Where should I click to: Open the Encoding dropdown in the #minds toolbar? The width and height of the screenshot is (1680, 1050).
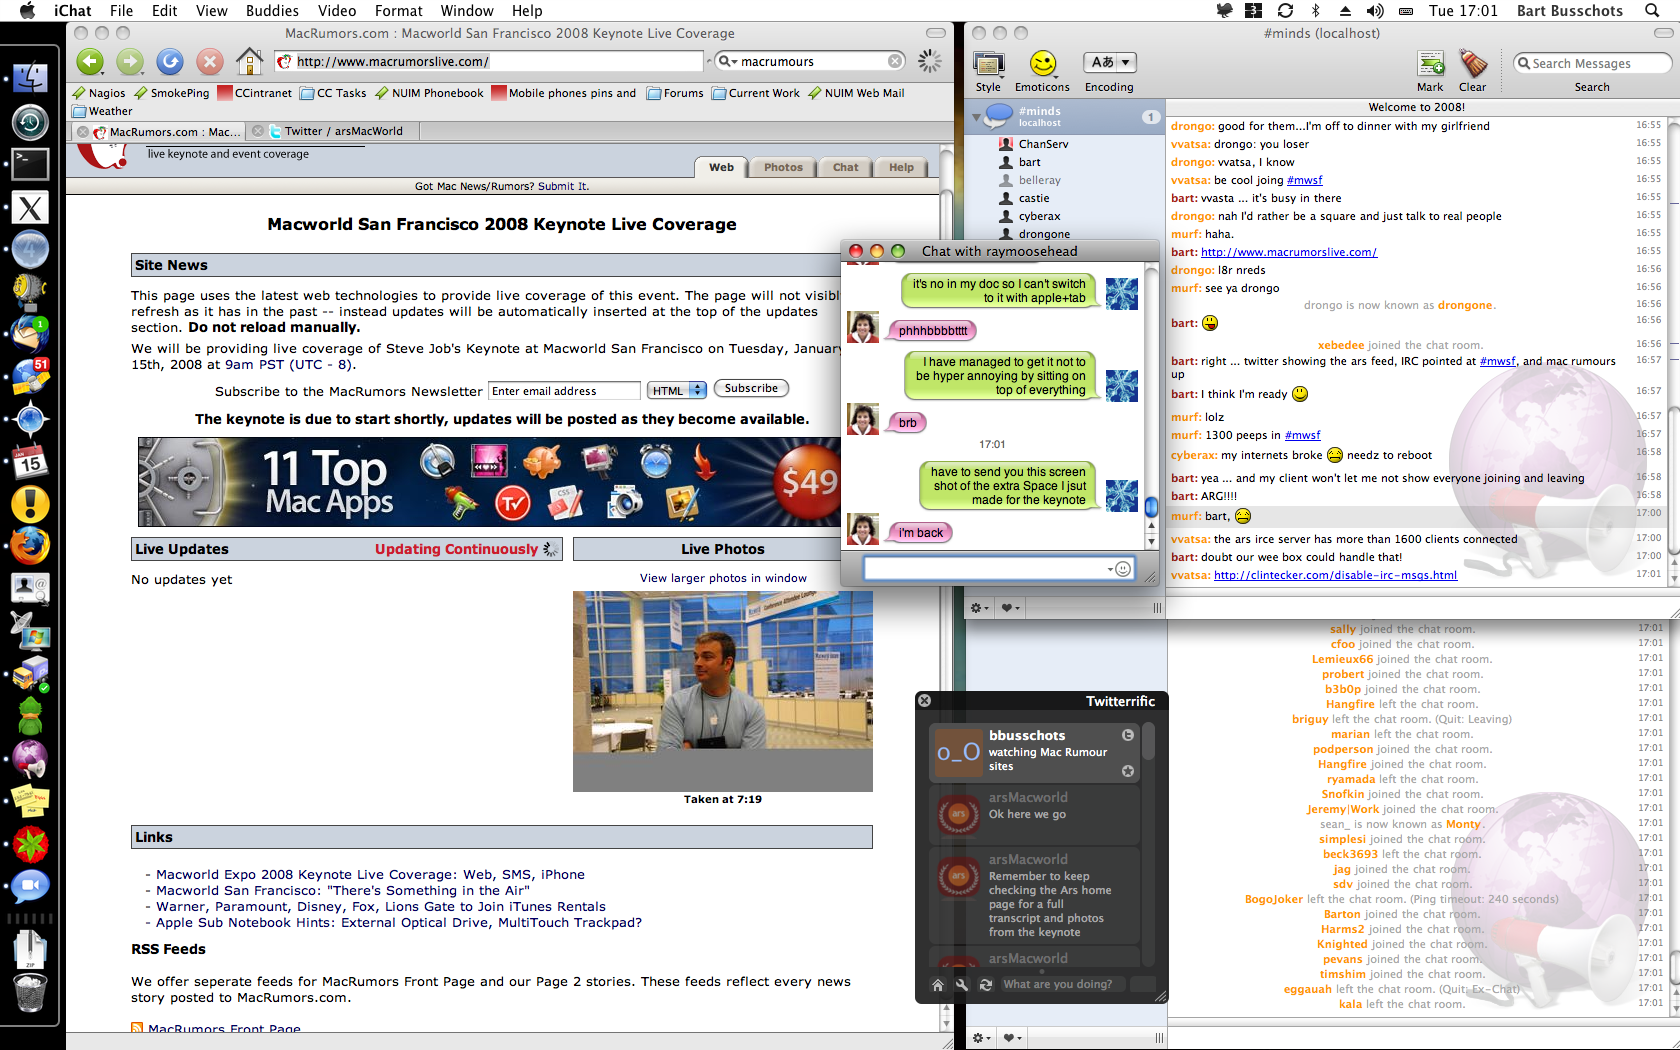click(1110, 62)
